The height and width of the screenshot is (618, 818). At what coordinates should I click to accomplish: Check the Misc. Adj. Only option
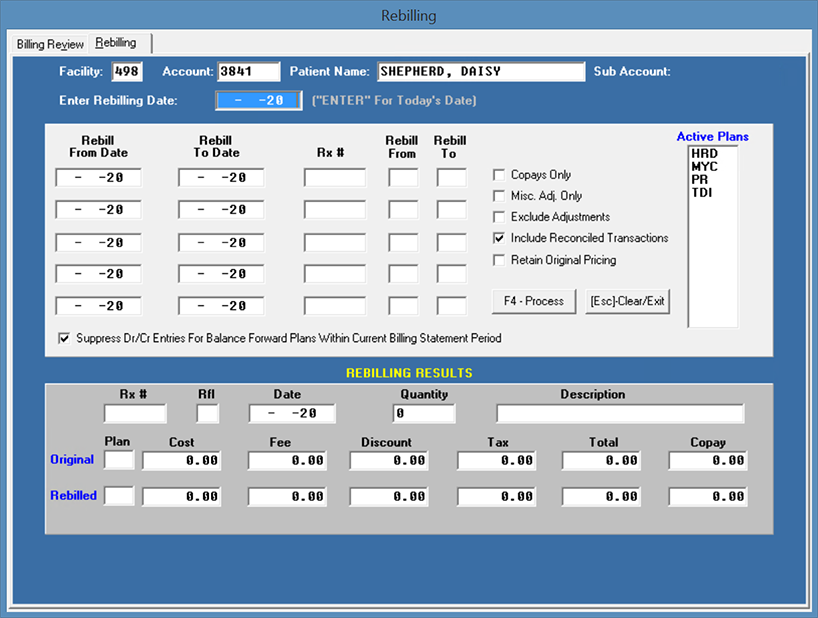500,196
